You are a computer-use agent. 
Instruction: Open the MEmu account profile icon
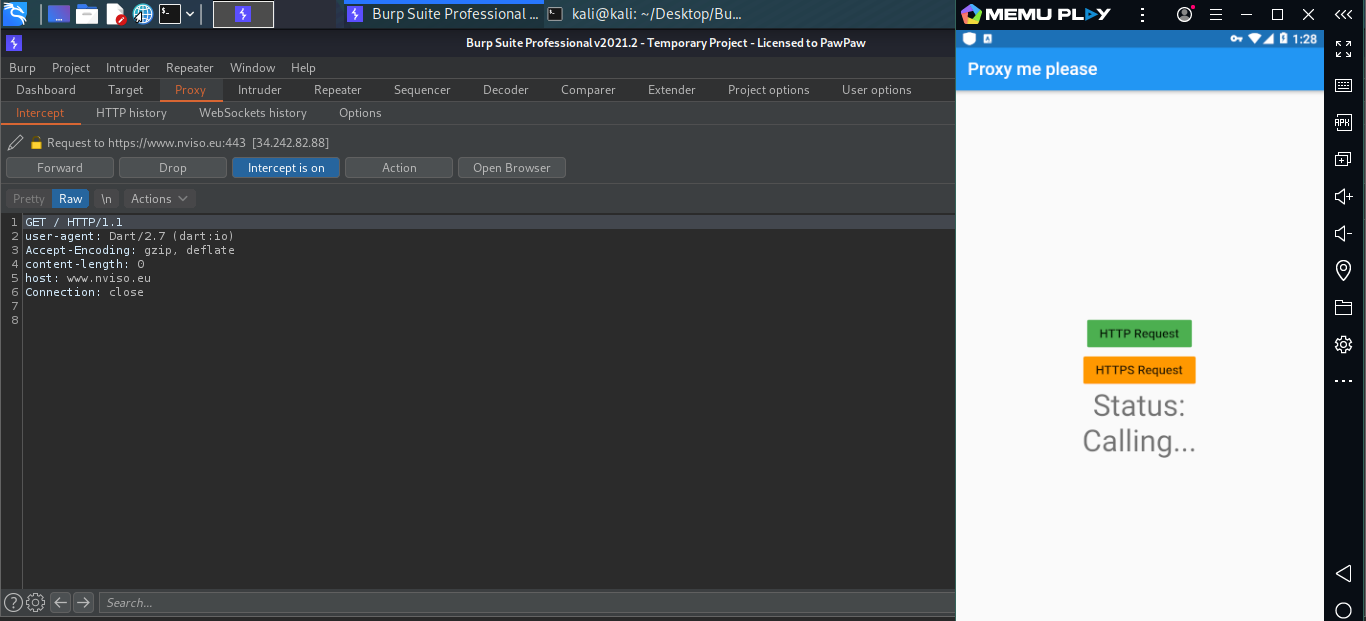coord(1185,15)
